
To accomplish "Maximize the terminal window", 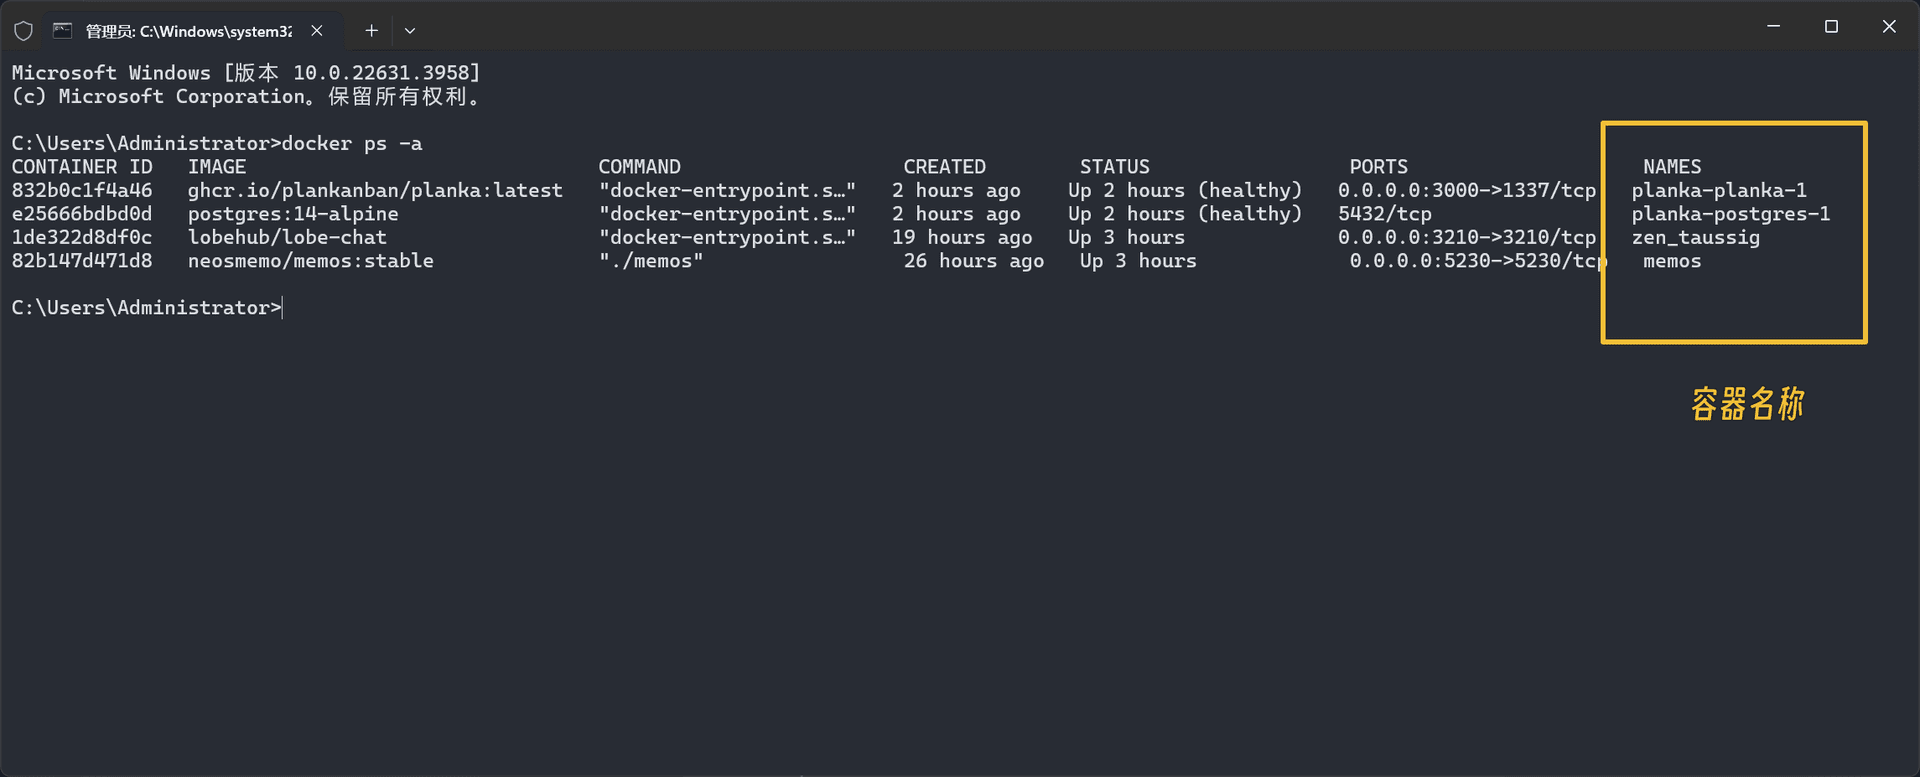I will pyautogui.click(x=1831, y=27).
